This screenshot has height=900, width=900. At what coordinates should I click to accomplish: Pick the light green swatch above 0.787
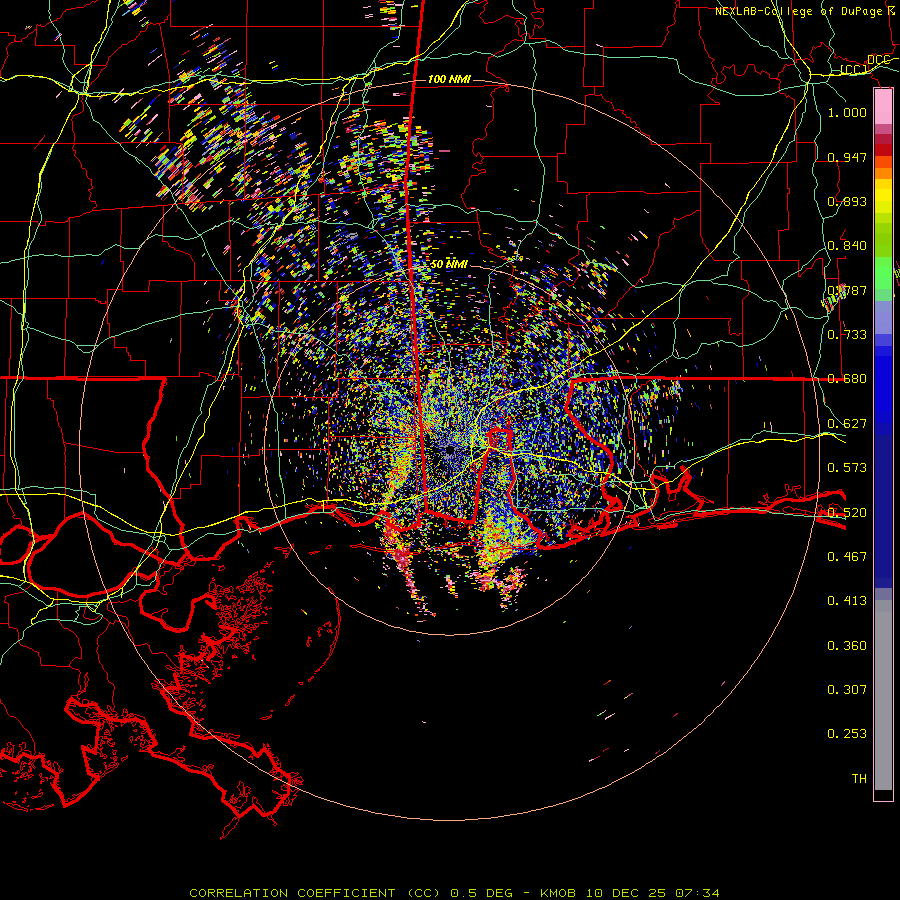coord(883,273)
